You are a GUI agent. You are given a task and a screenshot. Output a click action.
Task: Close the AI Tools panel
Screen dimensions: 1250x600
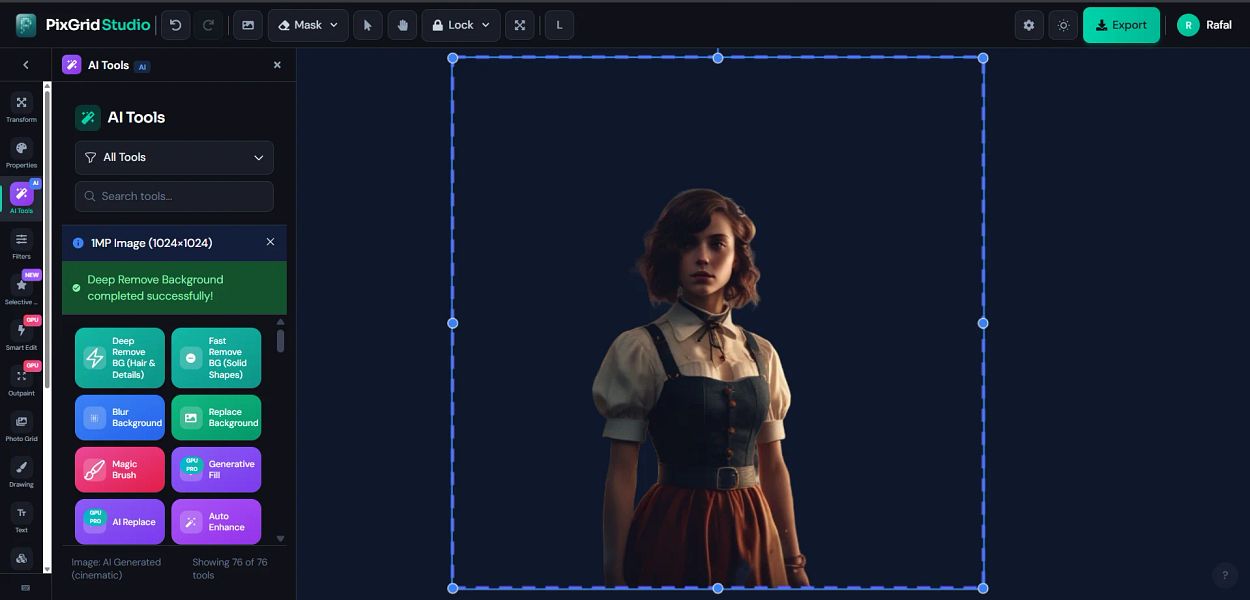pyautogui.click(x=277, y=65)
